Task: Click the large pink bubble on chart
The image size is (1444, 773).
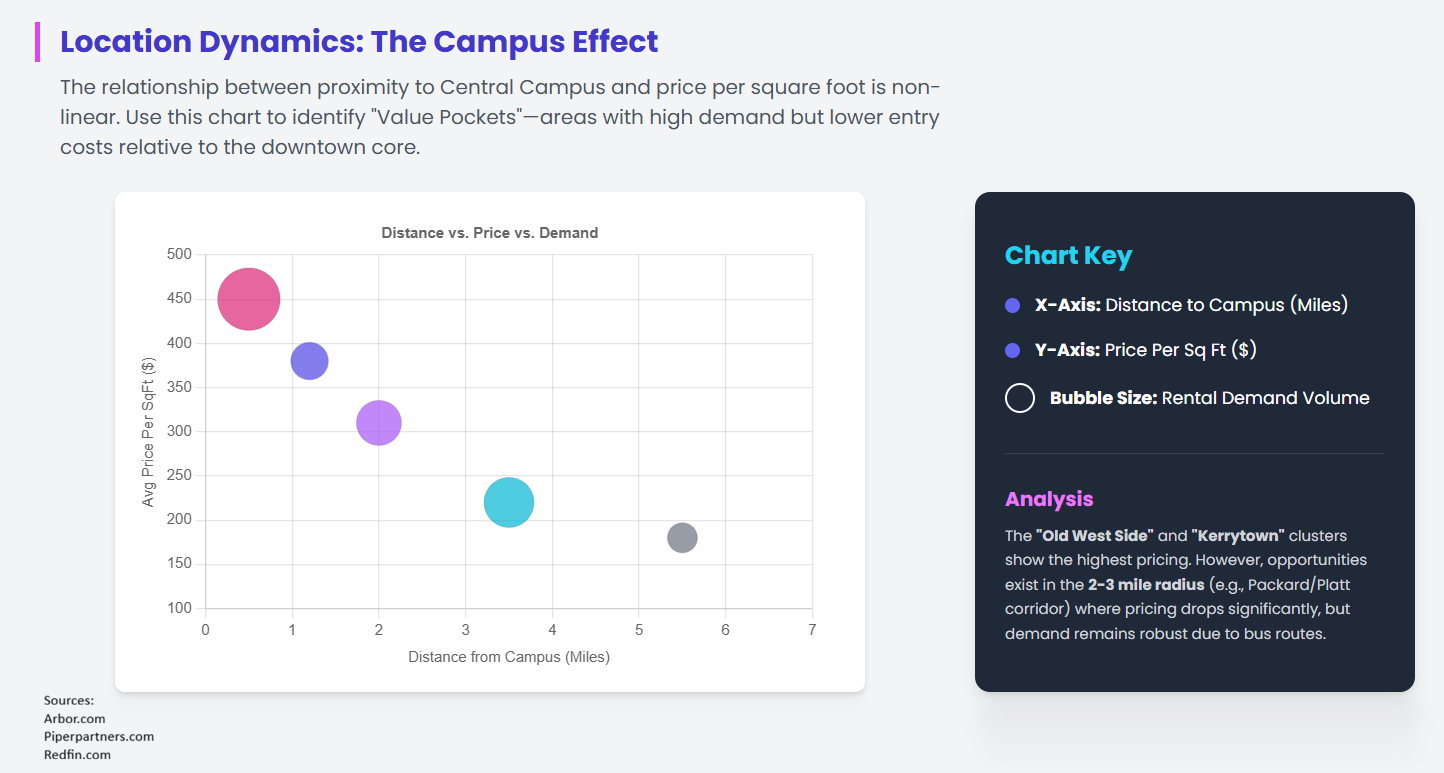Action: [248, 299]
